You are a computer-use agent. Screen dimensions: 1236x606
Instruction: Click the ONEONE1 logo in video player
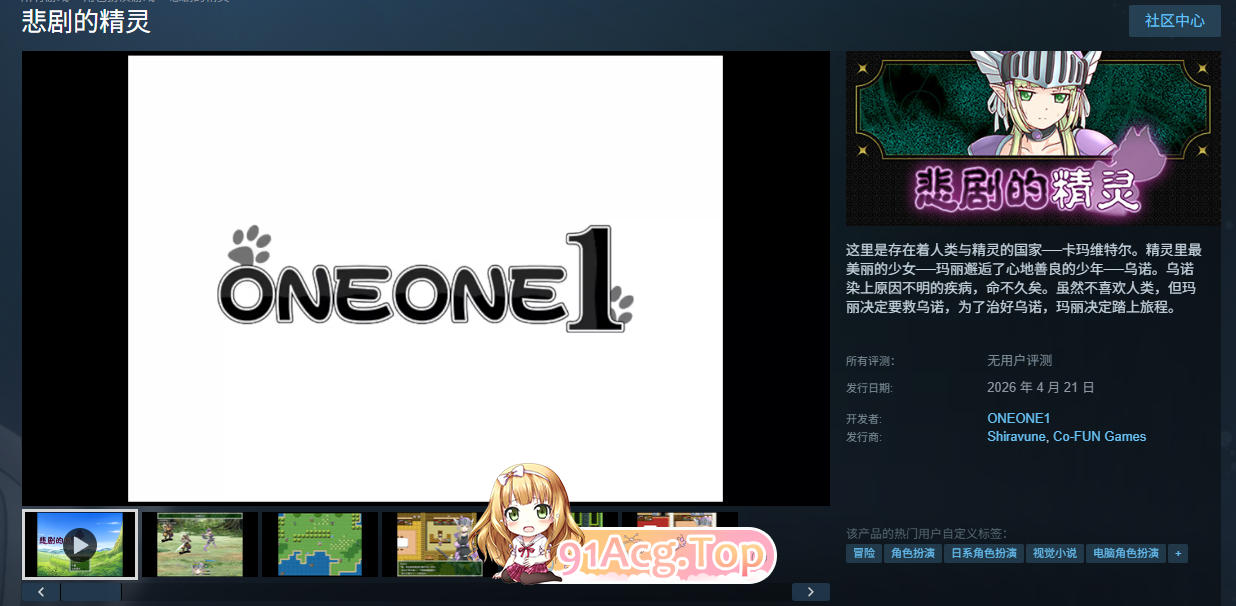pyautogui.click(x=426, y=281)
